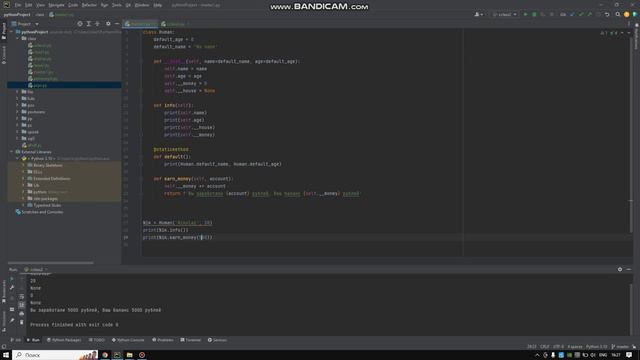This screenshot has width=640, height=360.
Task: Open File Explorer from the taskbar
Action: (129, 355)
